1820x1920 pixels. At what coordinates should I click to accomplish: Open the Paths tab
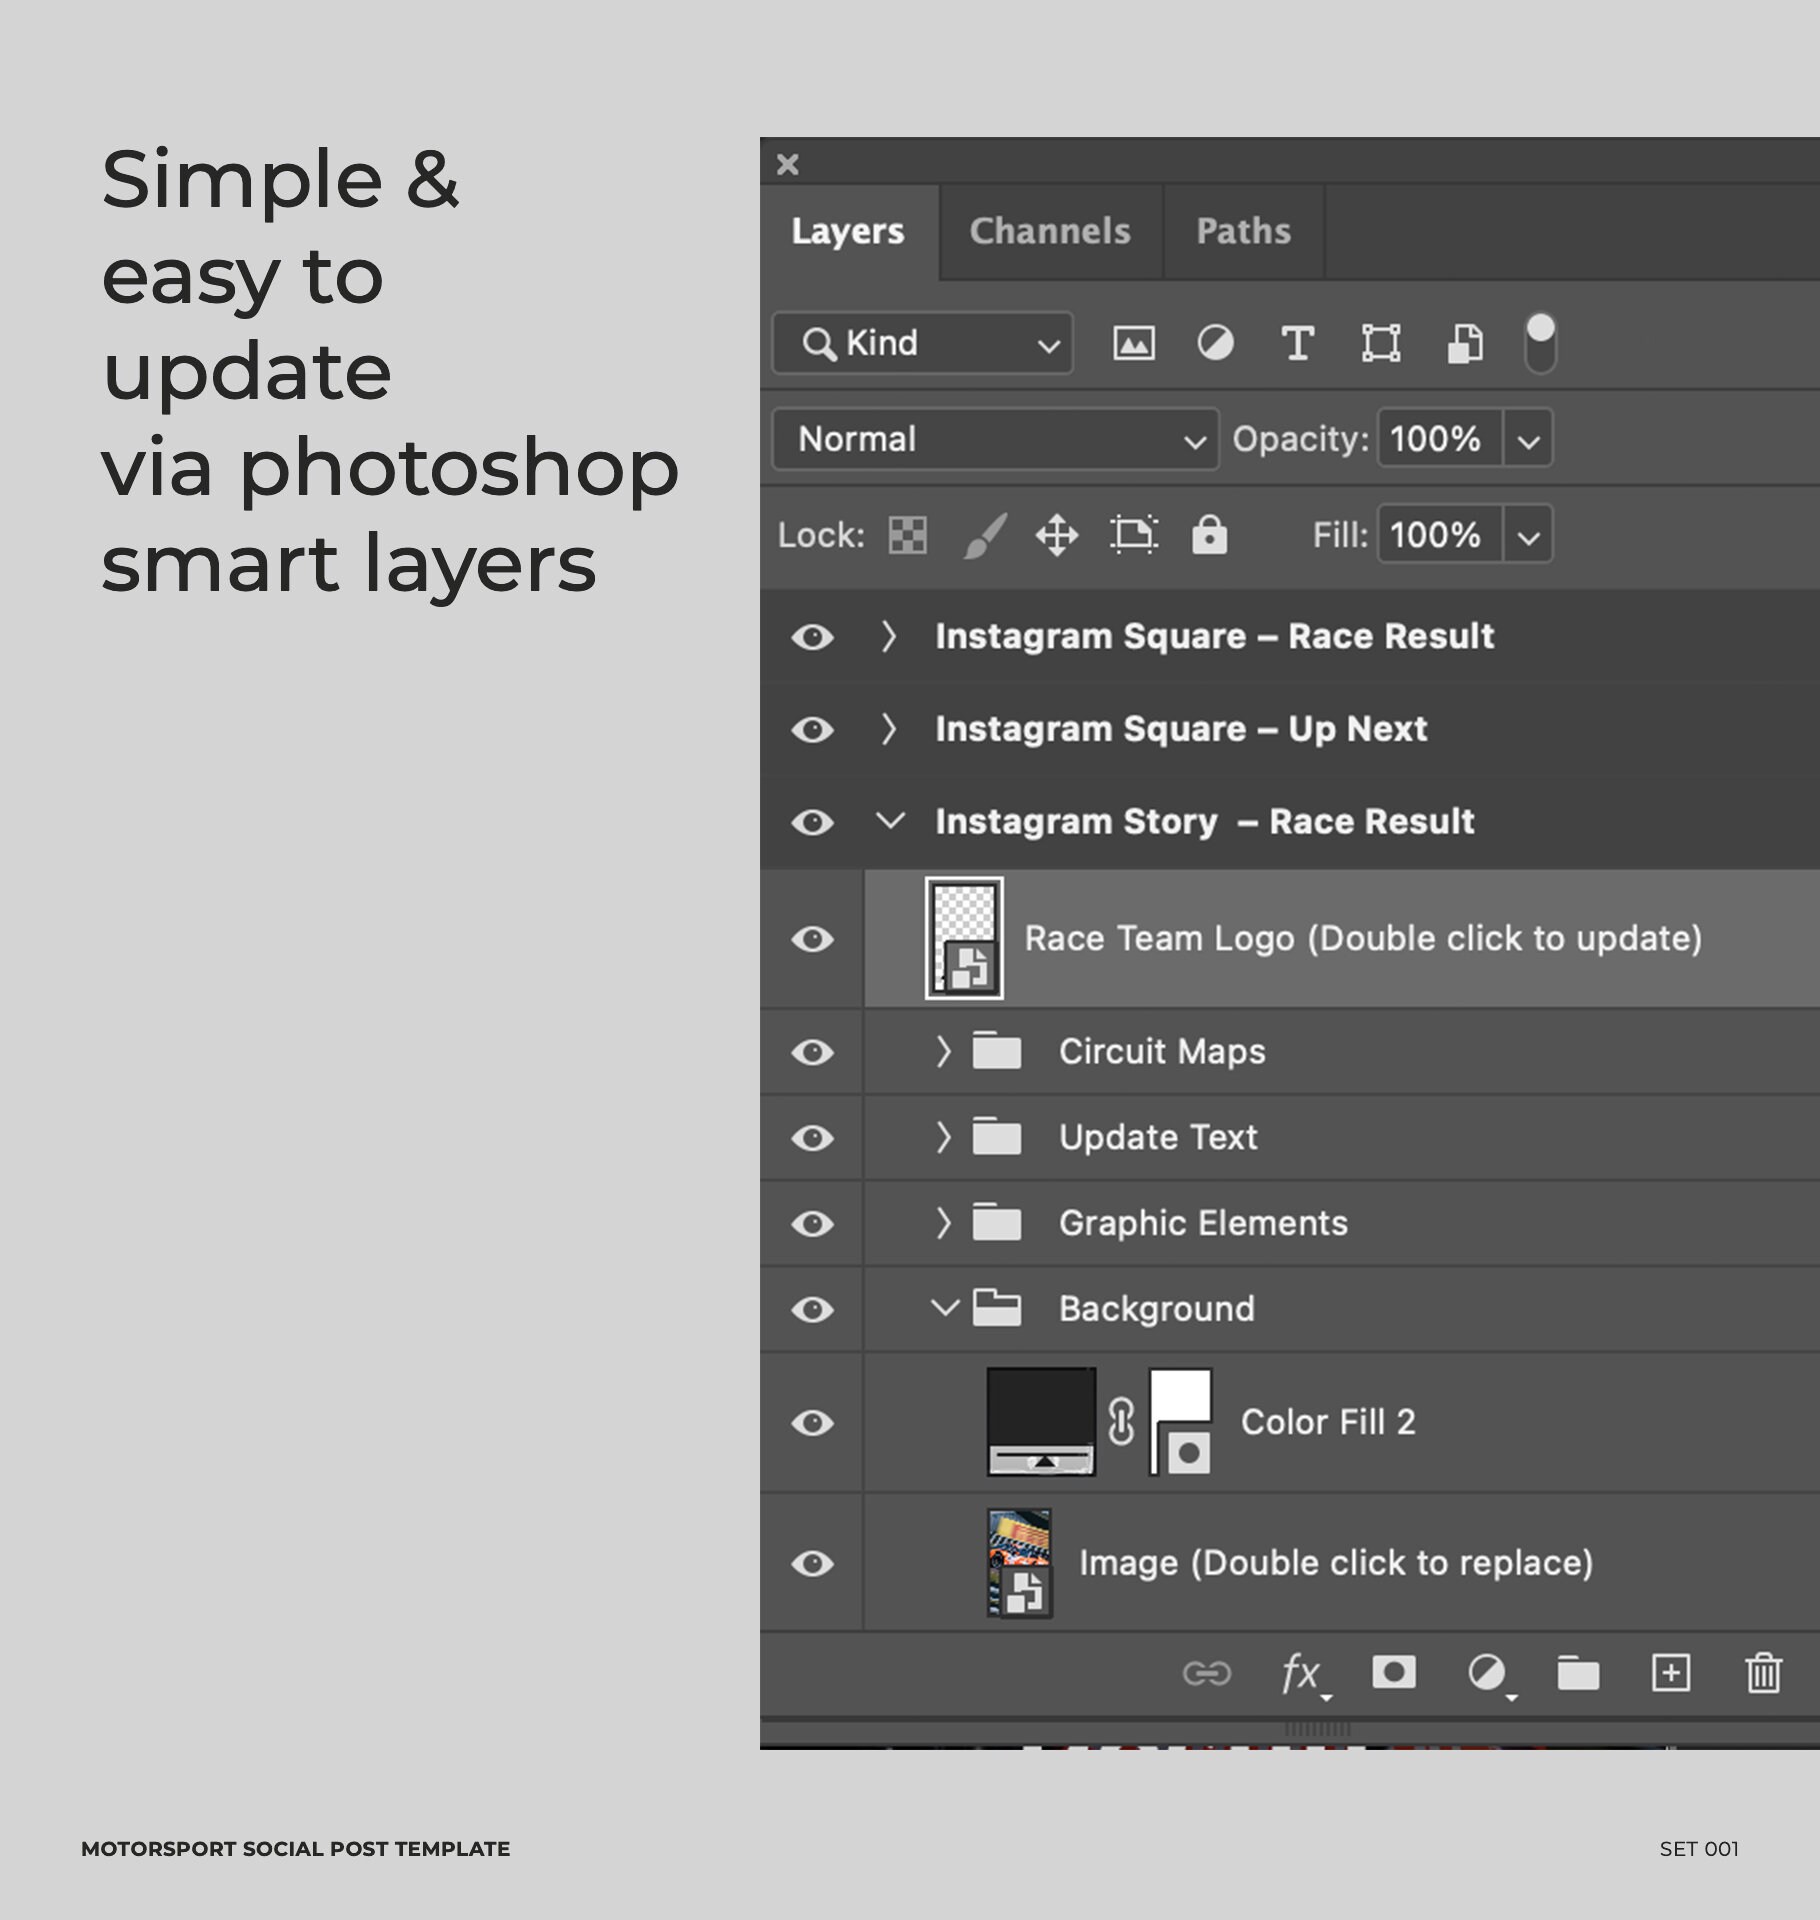coord(1243,231)
